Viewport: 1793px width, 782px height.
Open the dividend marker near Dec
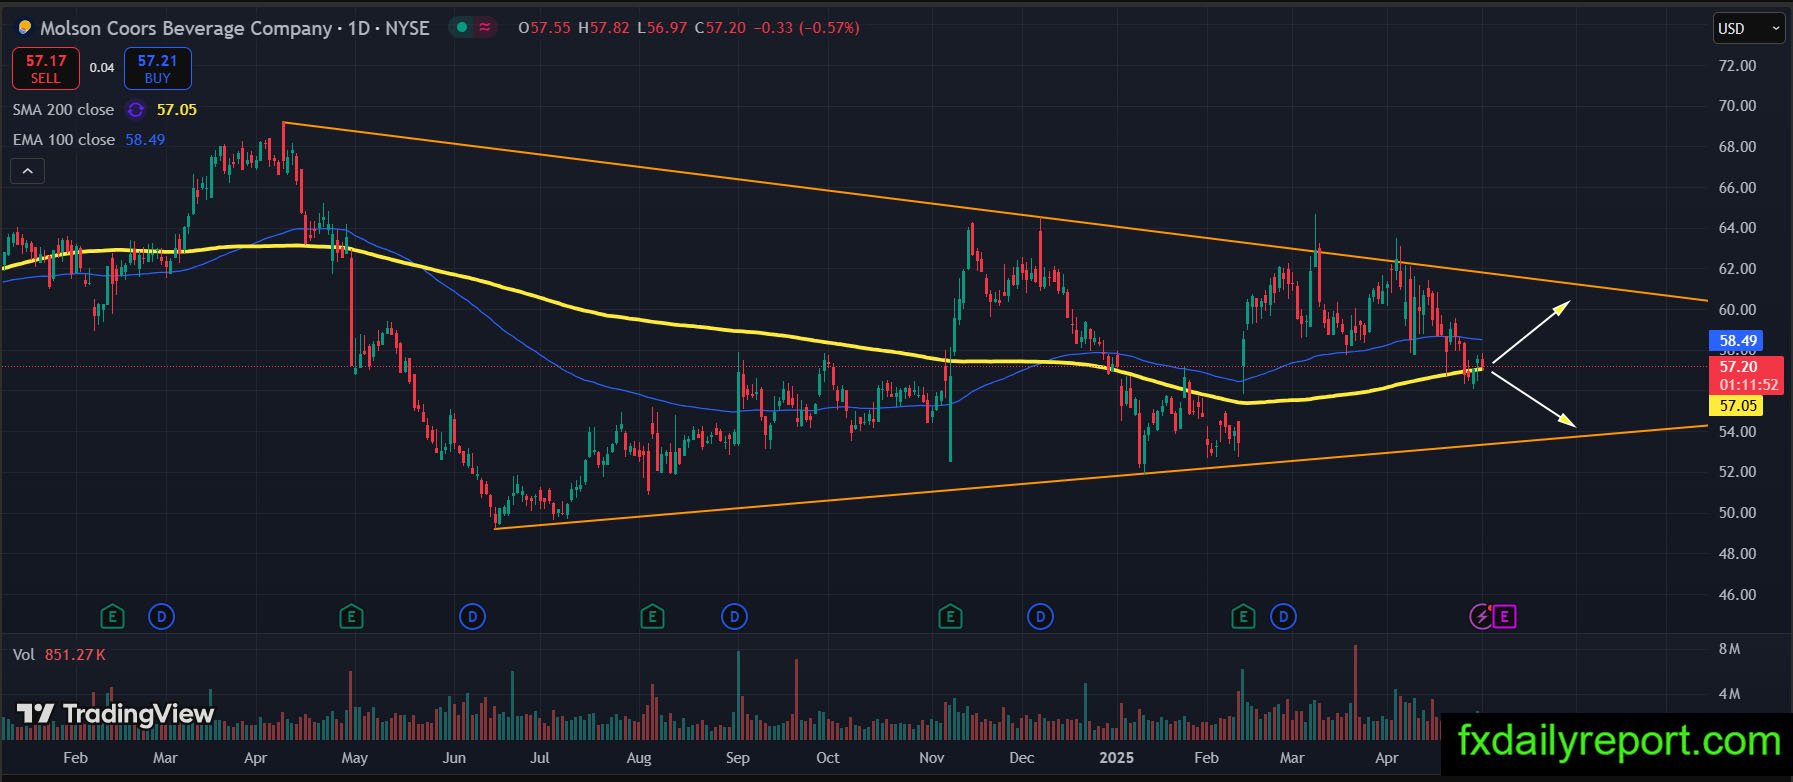1040,616
